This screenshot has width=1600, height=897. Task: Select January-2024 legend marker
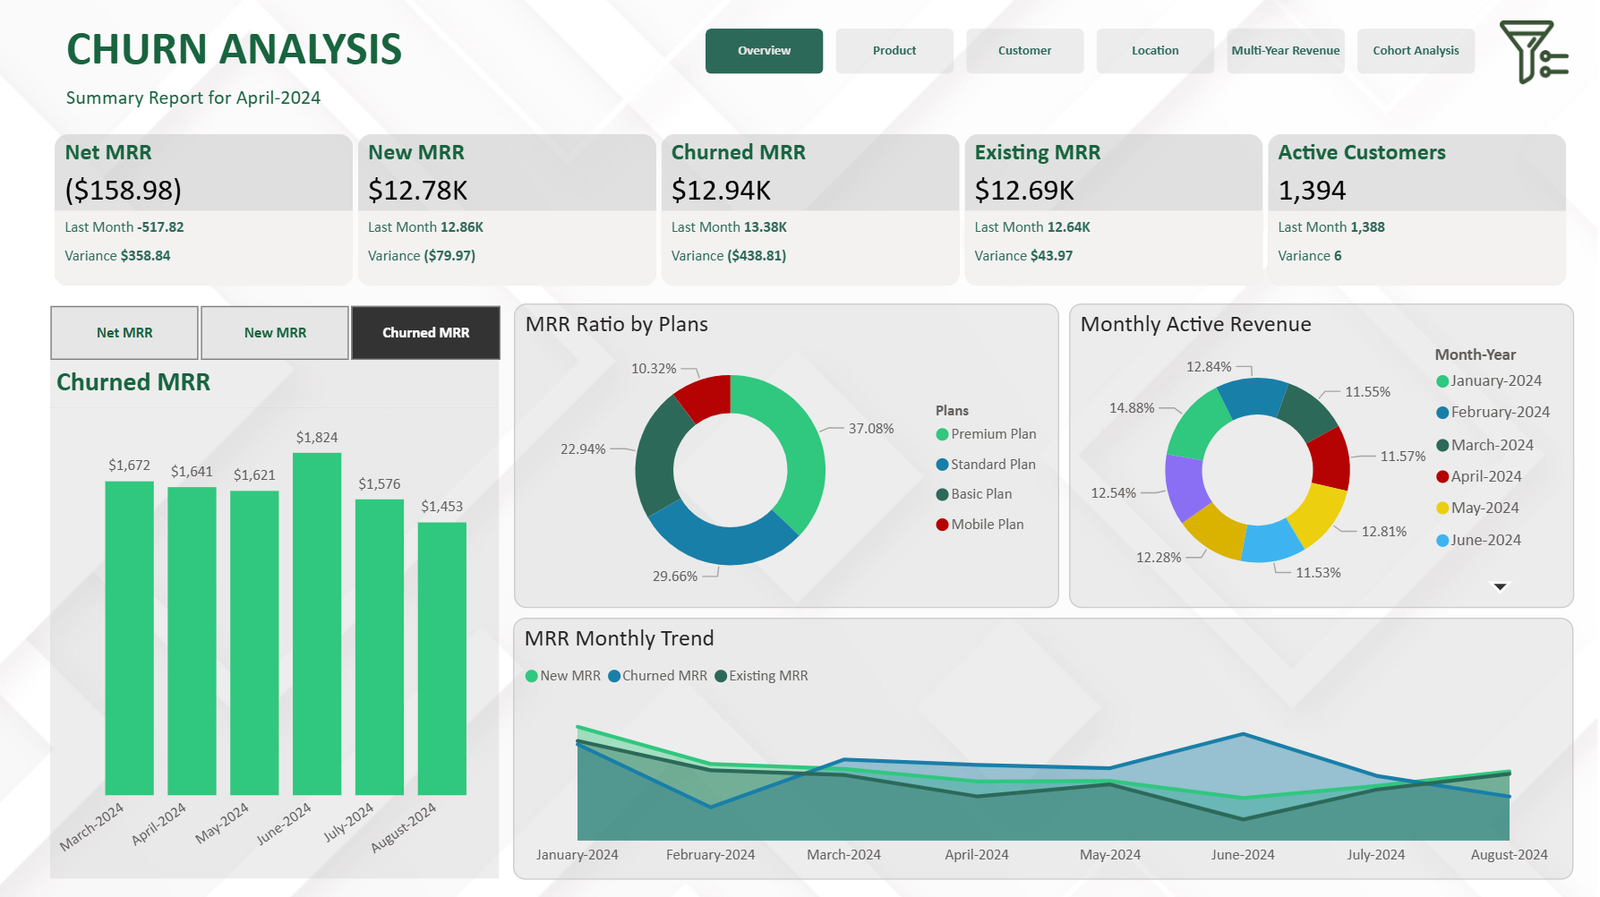pos(1442,381)
